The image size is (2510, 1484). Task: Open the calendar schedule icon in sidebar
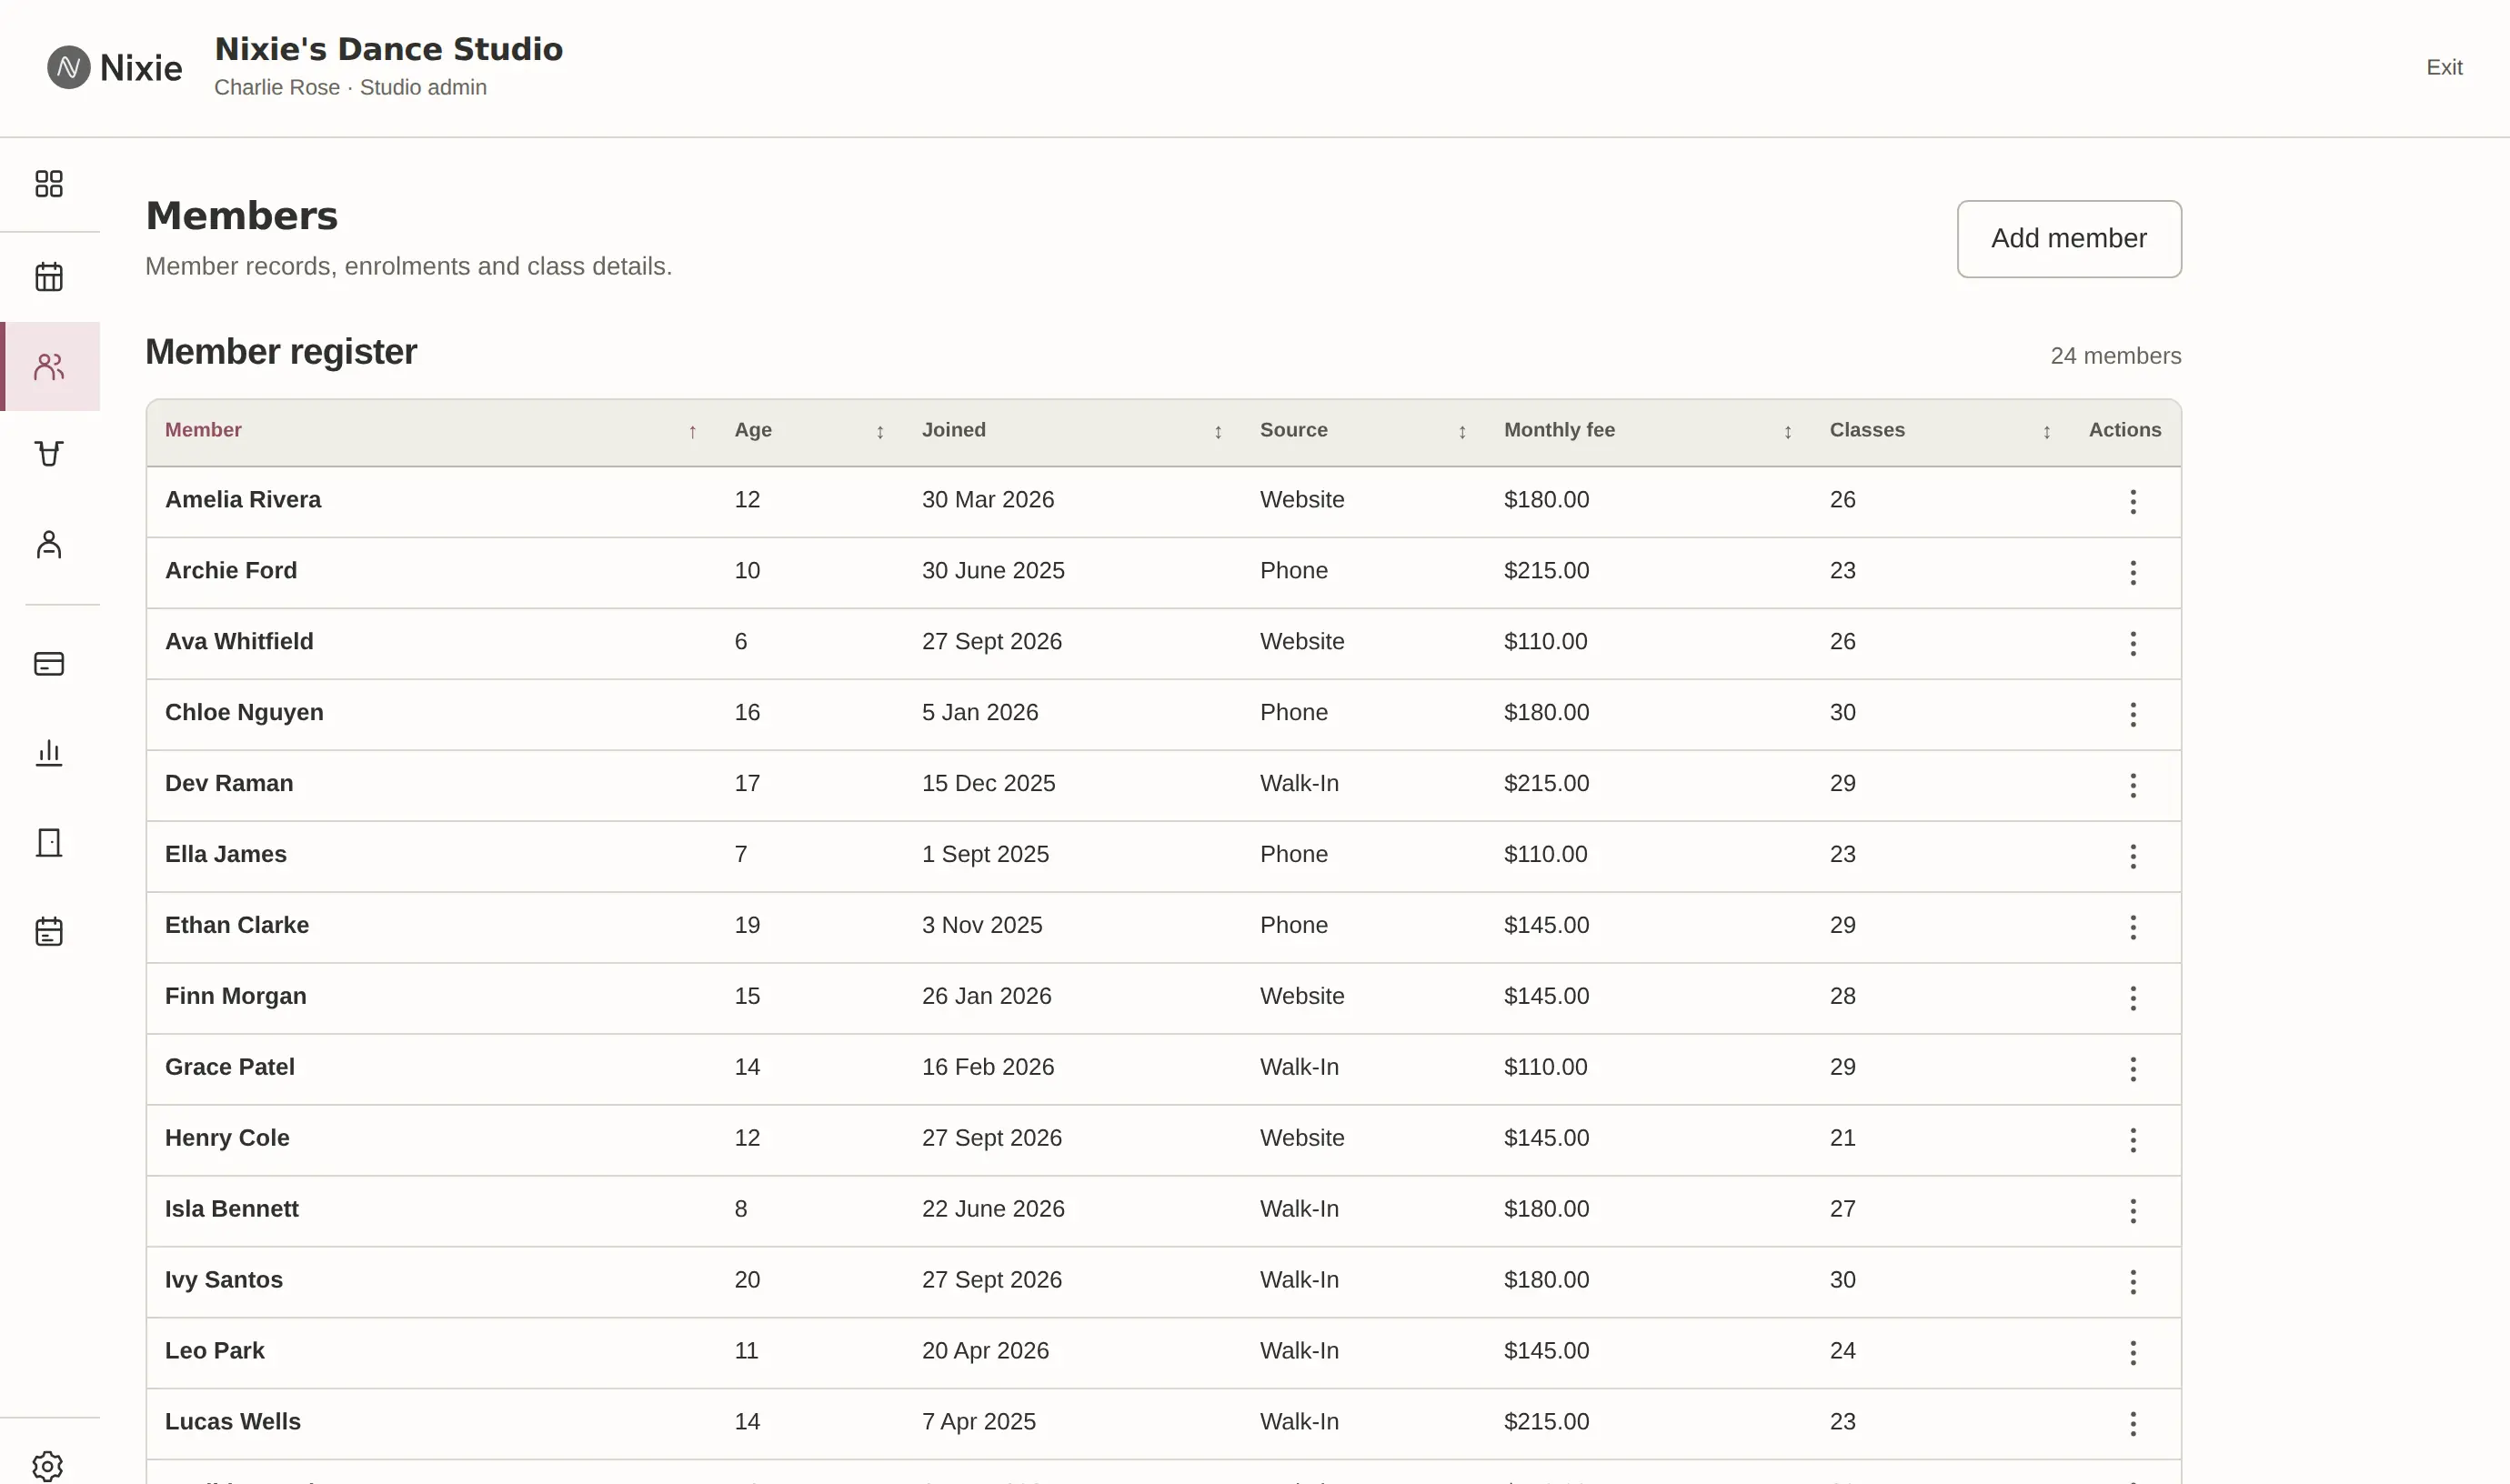(x=49, y=276)
